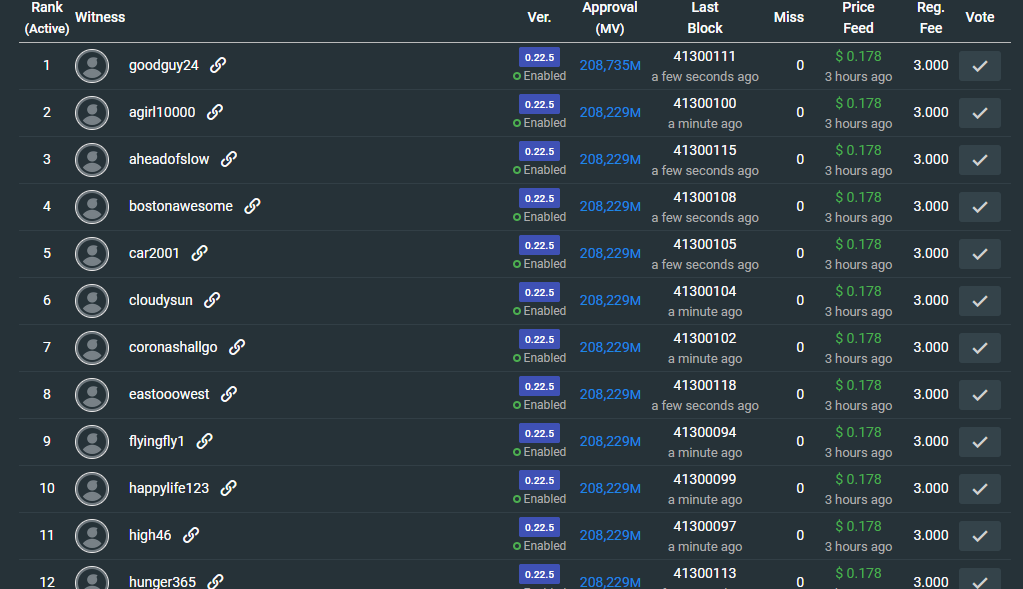Open the profile avatar of car2001
The height and width of the screenshot is (589, 1023).
[x=92, y=253]
